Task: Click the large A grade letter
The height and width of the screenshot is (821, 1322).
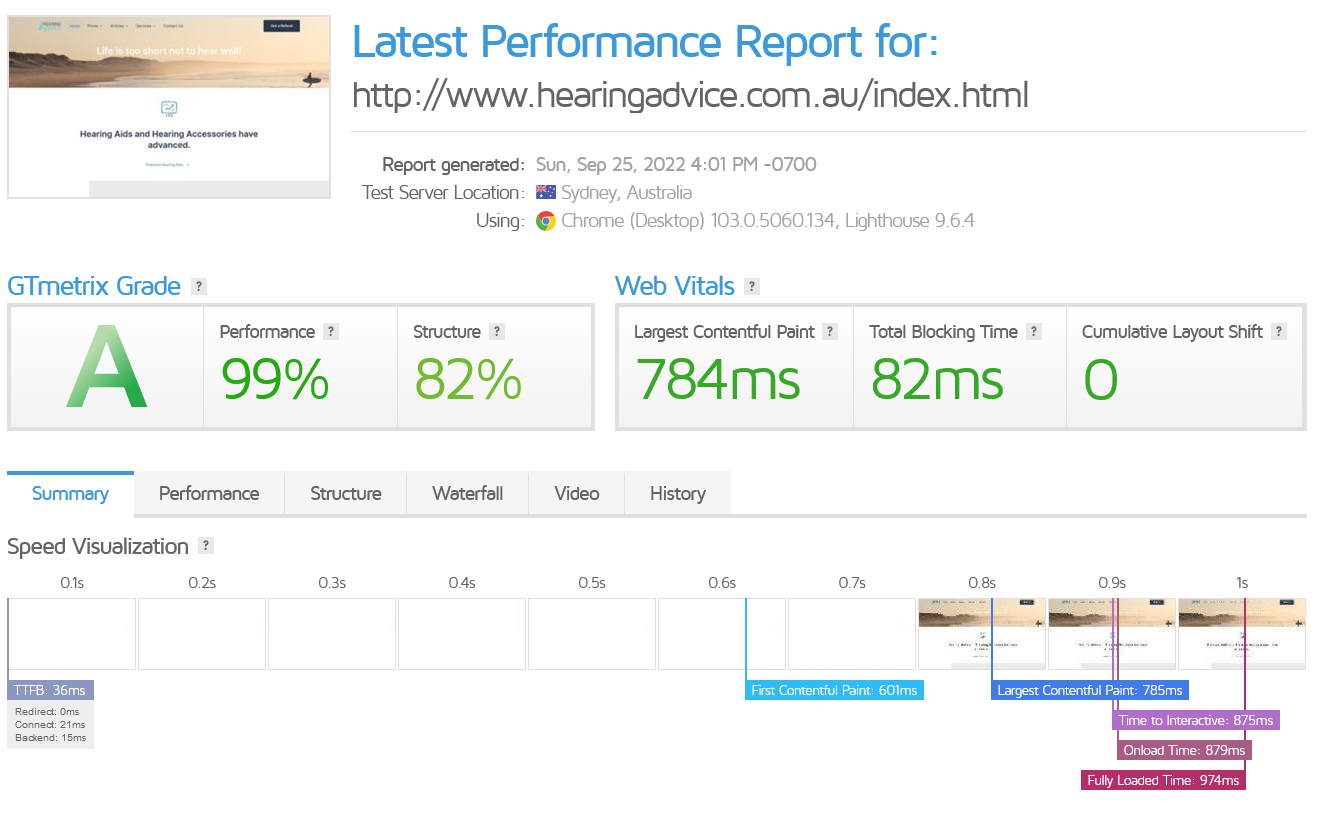Action: pyautogui.click(x=106, y=368)
